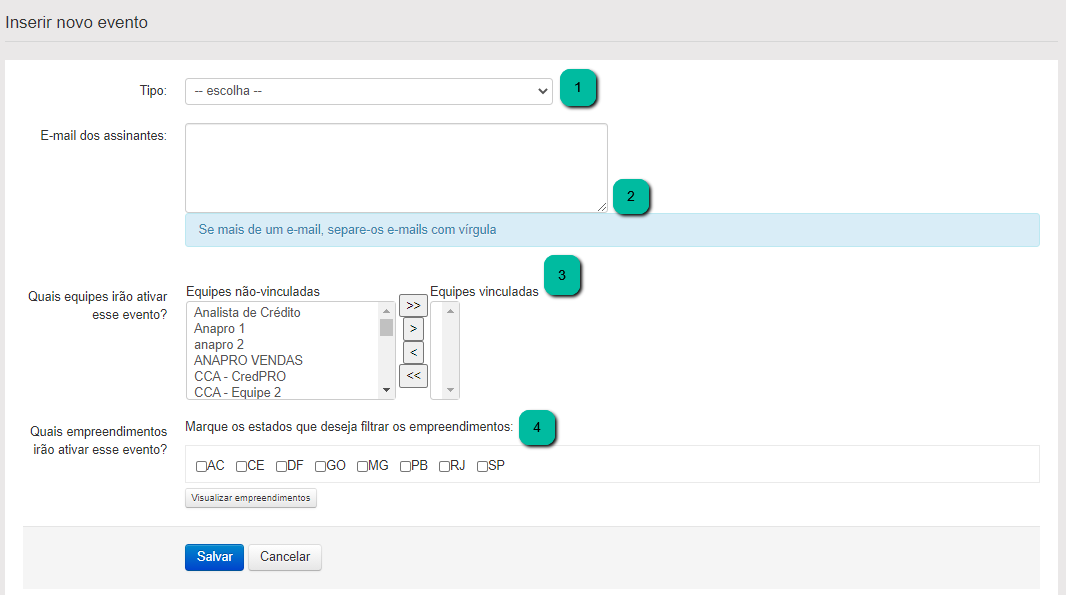
Task: Click the green badge numbered 1
Action: click(578, 88)
